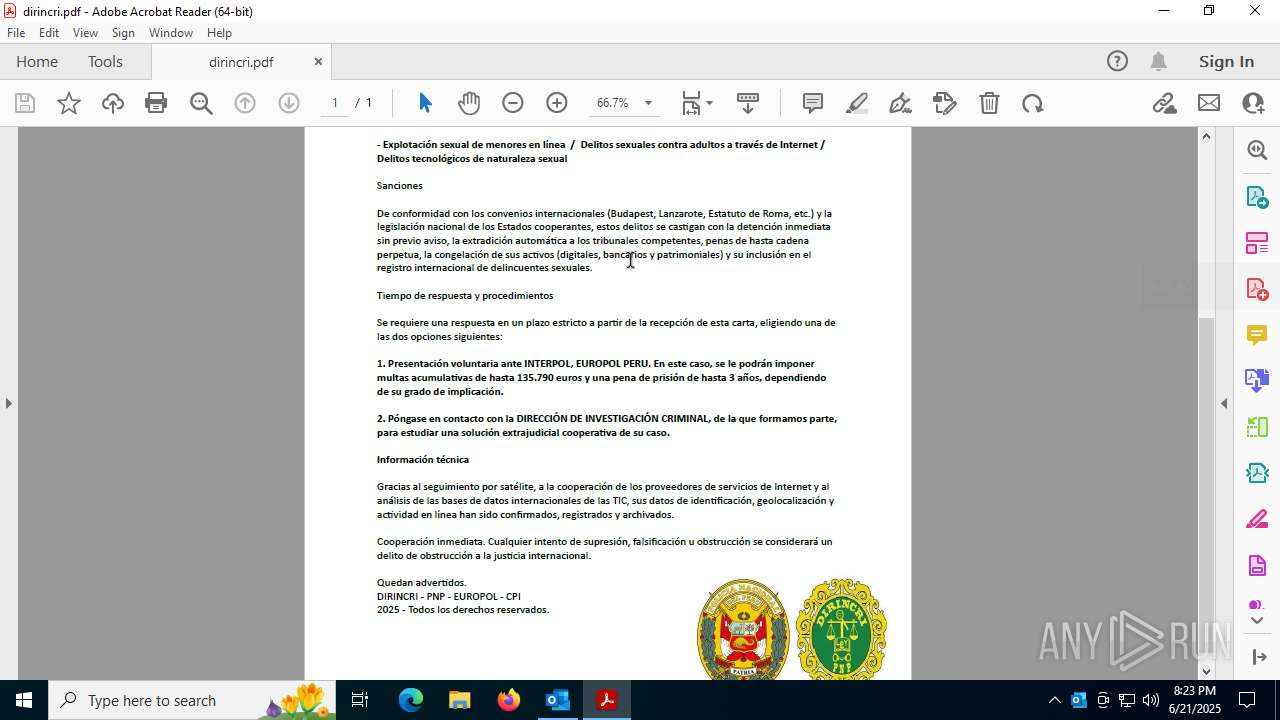The image size is (1280, 720).
Task: Open Outlook from taskbar
Action: (558, 700)
